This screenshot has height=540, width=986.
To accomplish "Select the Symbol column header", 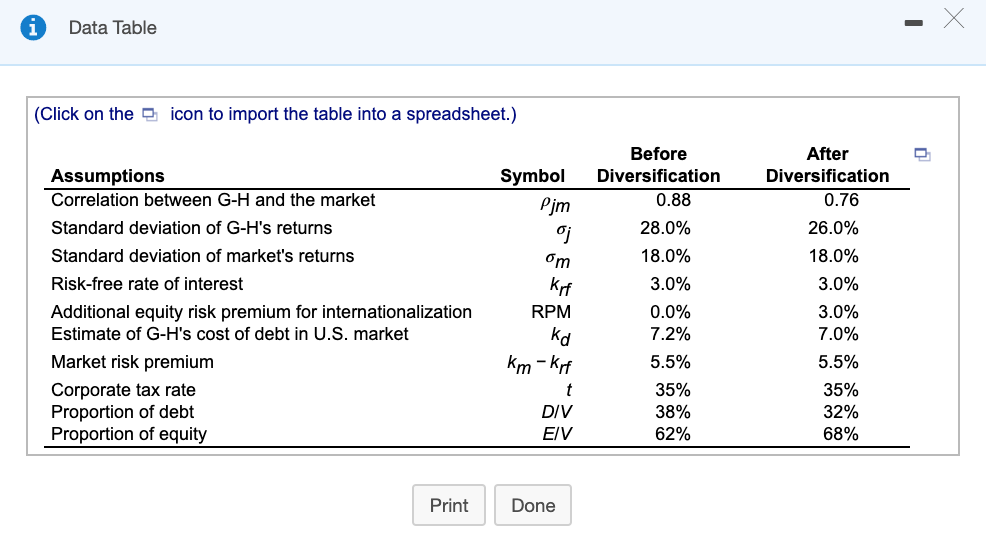I will click(532, 176).
